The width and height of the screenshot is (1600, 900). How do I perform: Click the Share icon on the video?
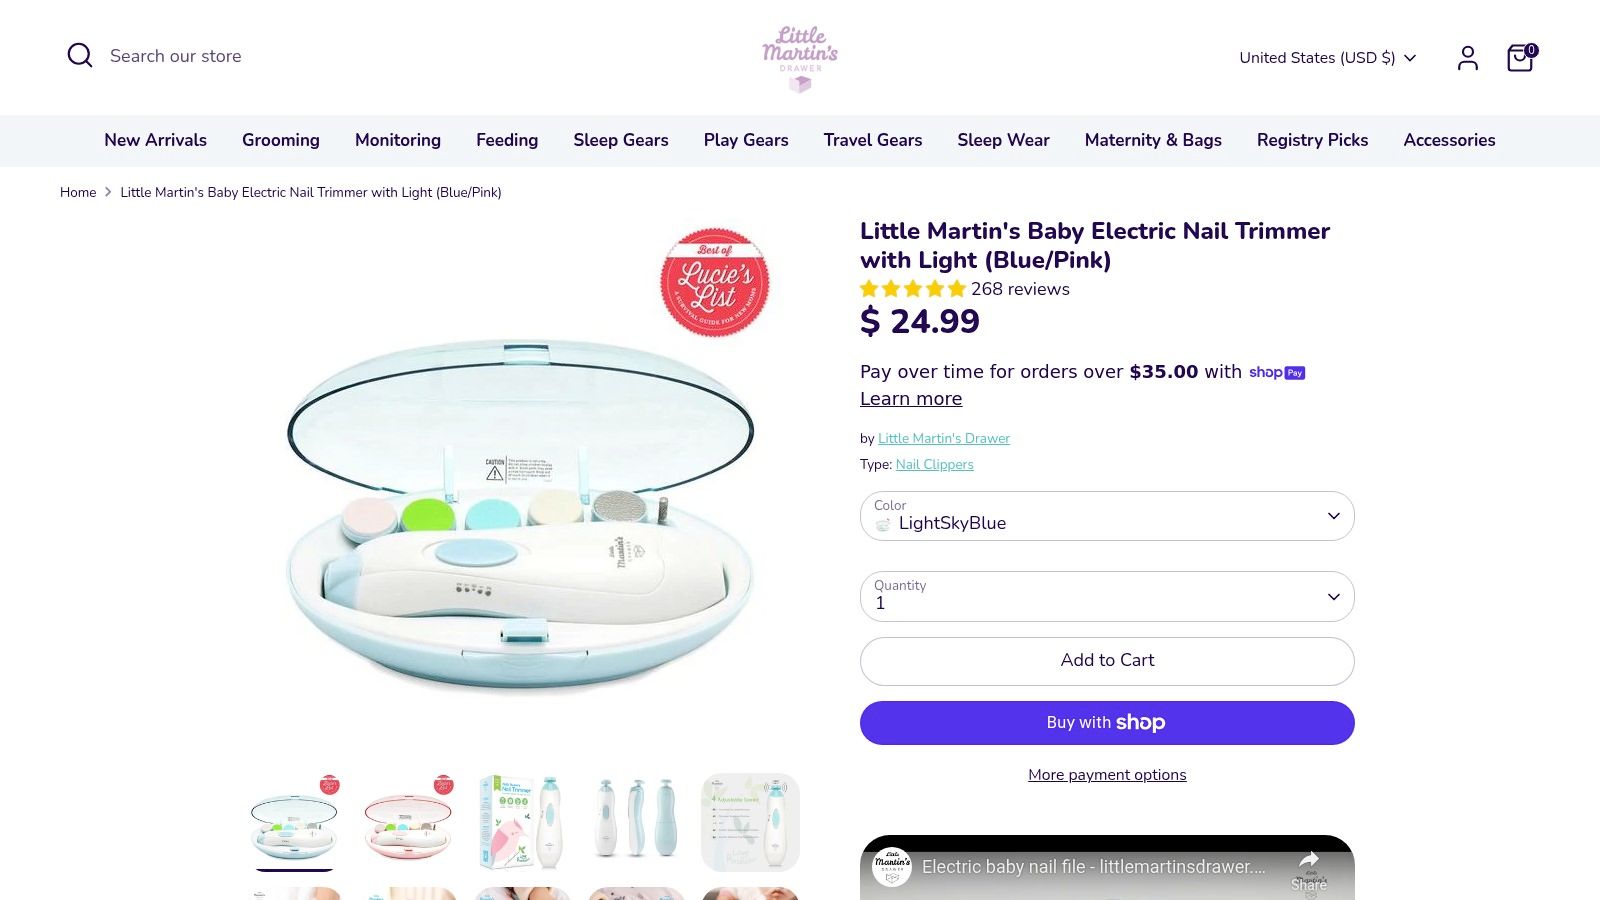coord(1309,858)
